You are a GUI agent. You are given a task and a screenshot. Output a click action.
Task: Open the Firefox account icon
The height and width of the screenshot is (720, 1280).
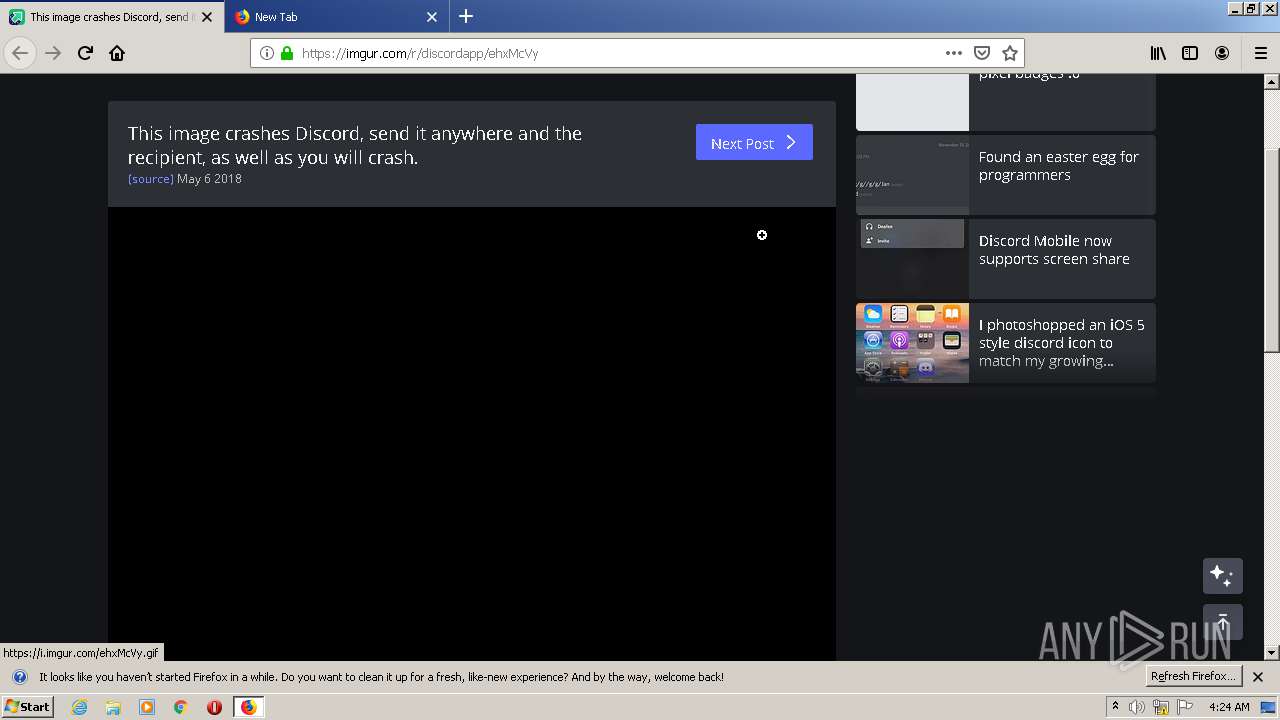(1222, 53)
